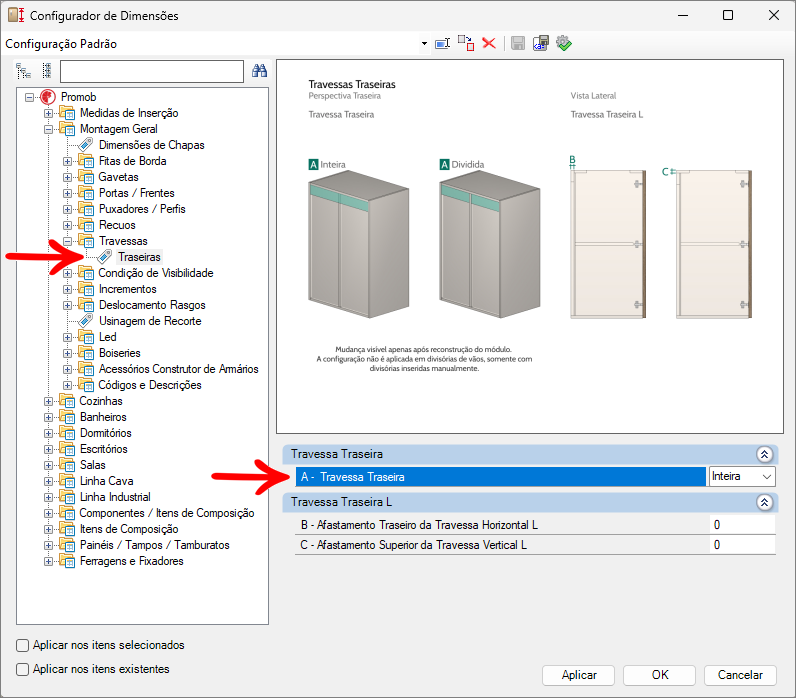The width and height of the screenshot is (796, 698).
Task: Open the Configuração Padrão dropdown arrow
Action: coord(424,44)
